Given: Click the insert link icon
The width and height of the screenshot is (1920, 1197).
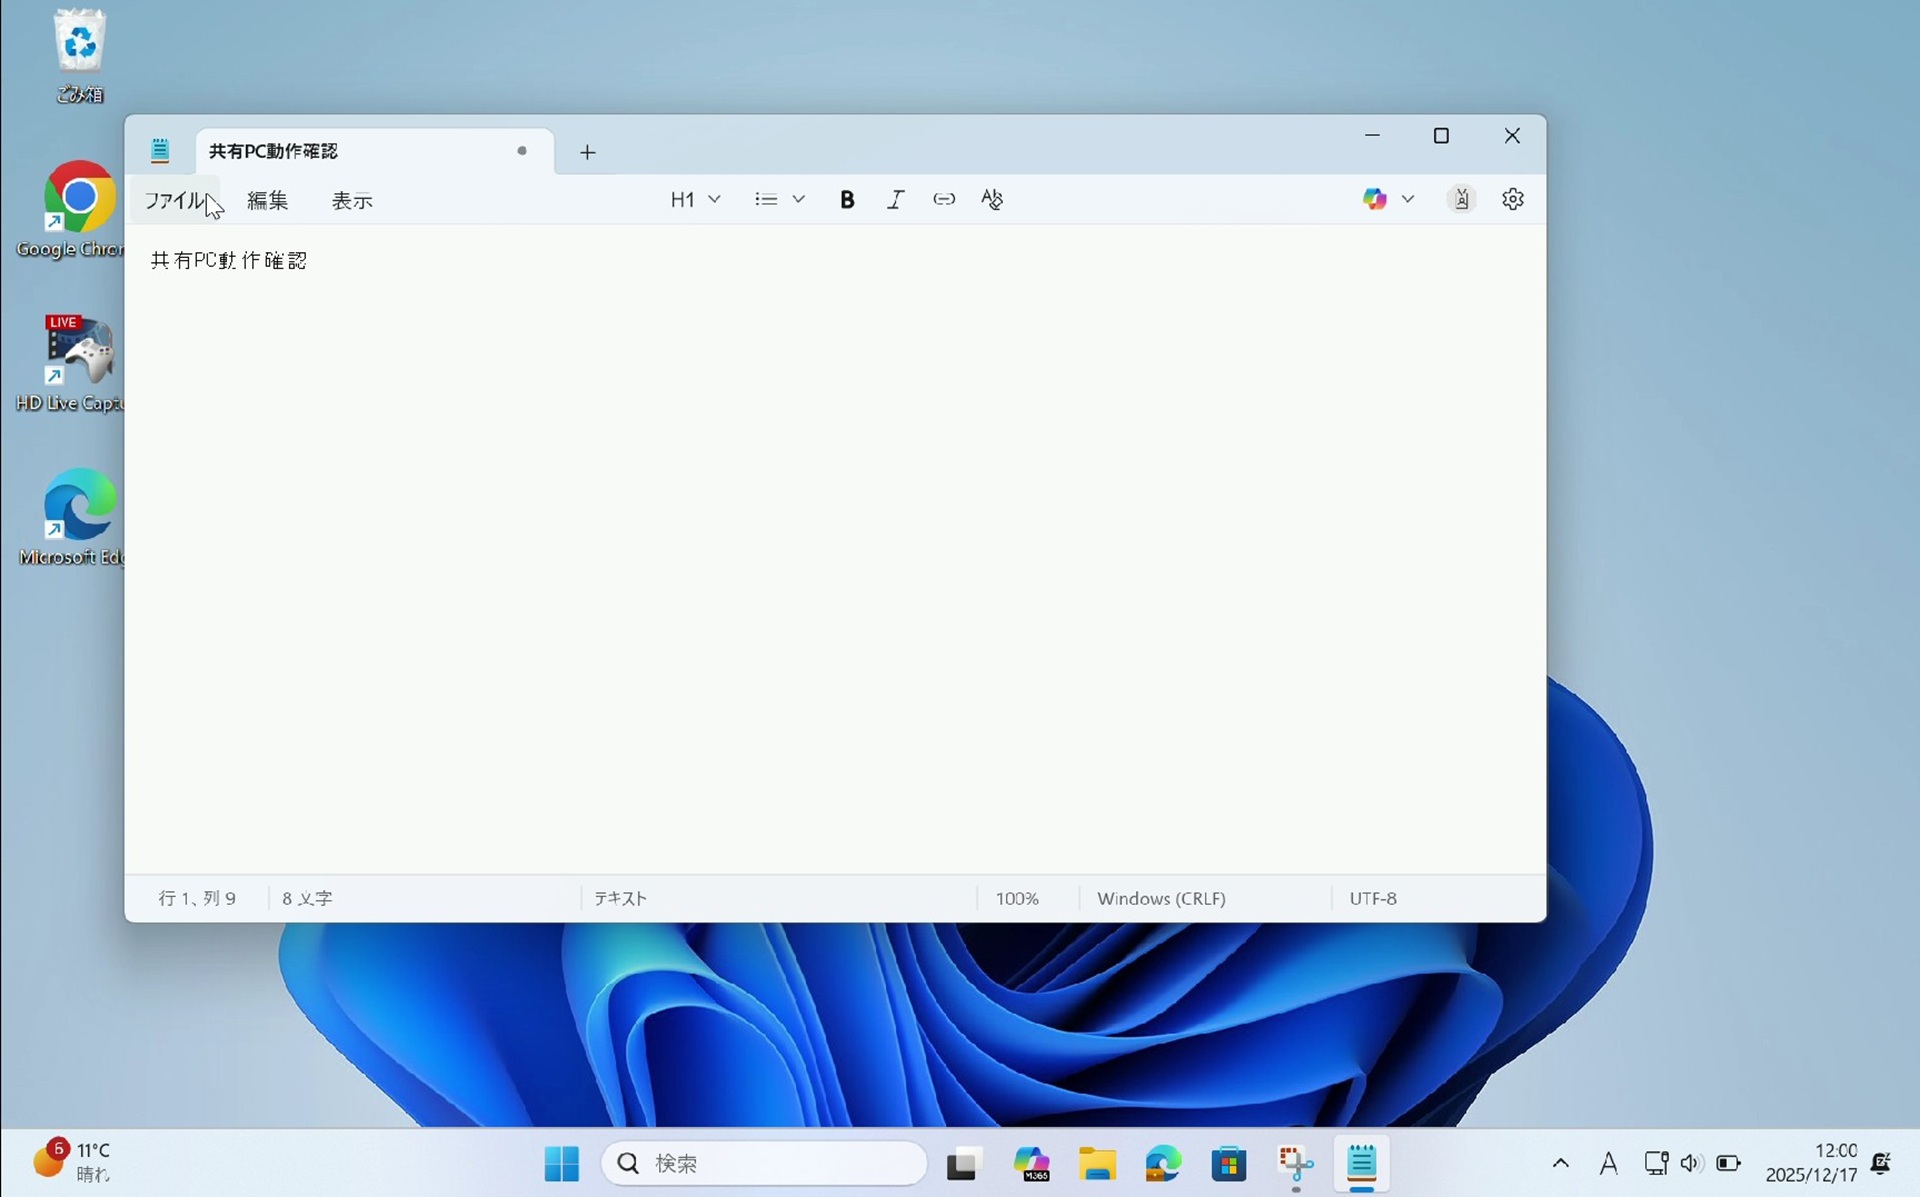Looking at the screenshot, I should pos(943,199).
